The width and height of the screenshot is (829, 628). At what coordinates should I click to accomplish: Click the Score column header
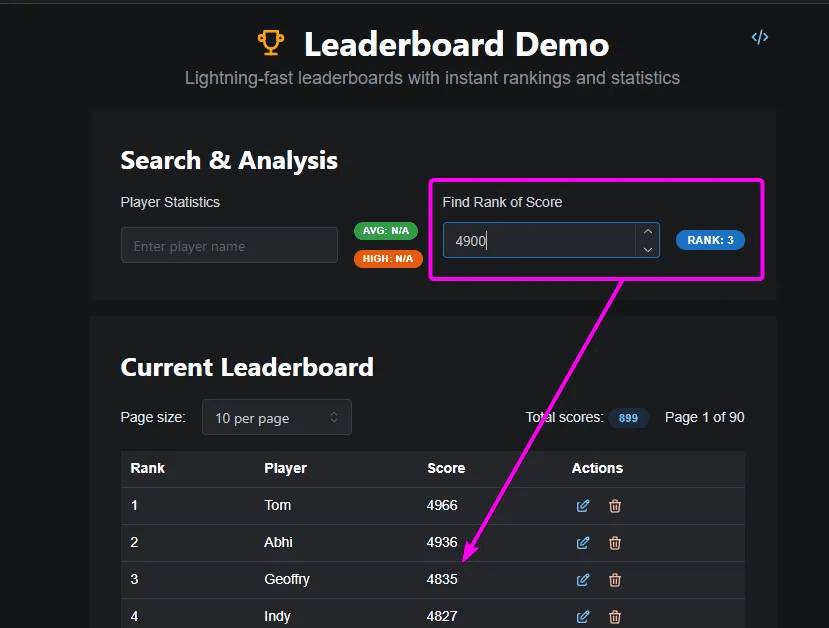coord(446,468)
